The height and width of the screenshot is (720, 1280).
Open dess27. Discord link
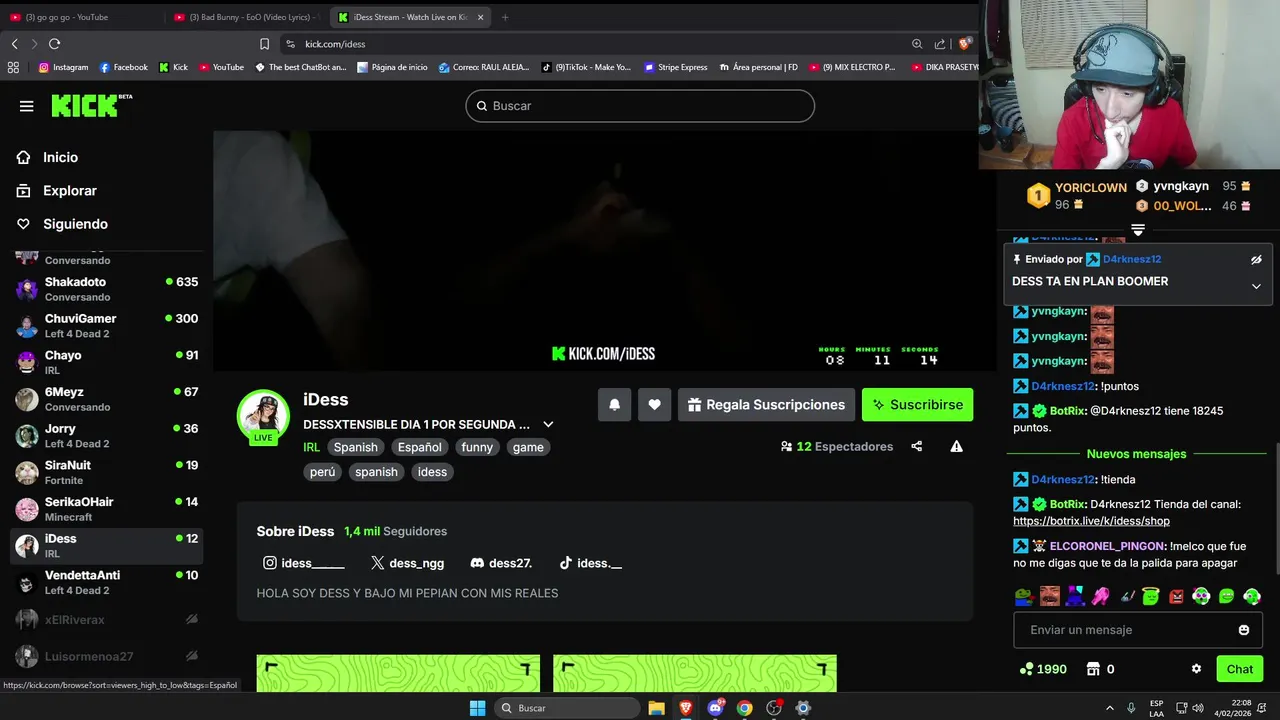pyautogui.click(x=502, y=563)
